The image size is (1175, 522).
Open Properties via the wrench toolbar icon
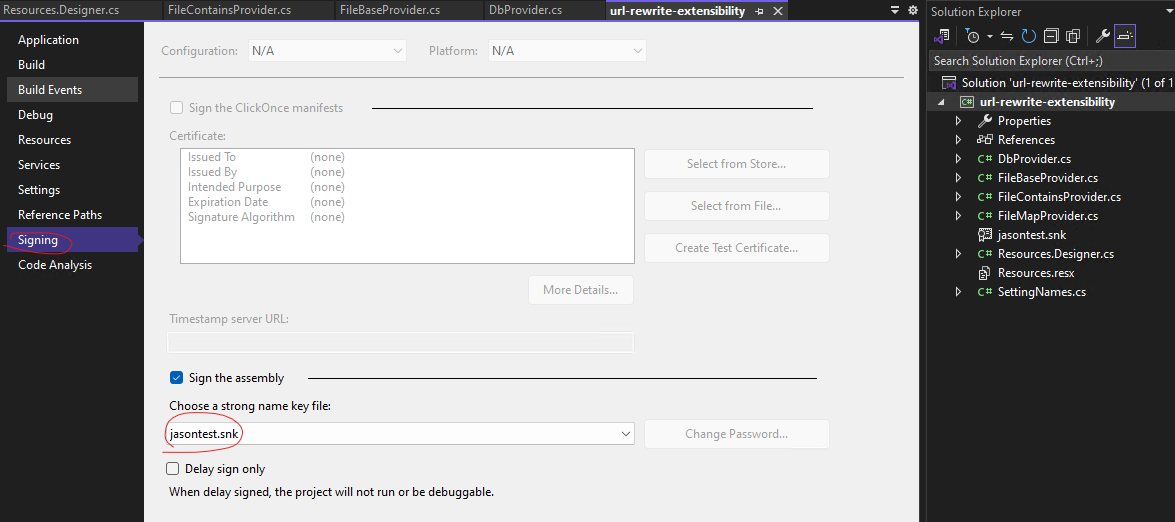click(x=1102, y=36)
